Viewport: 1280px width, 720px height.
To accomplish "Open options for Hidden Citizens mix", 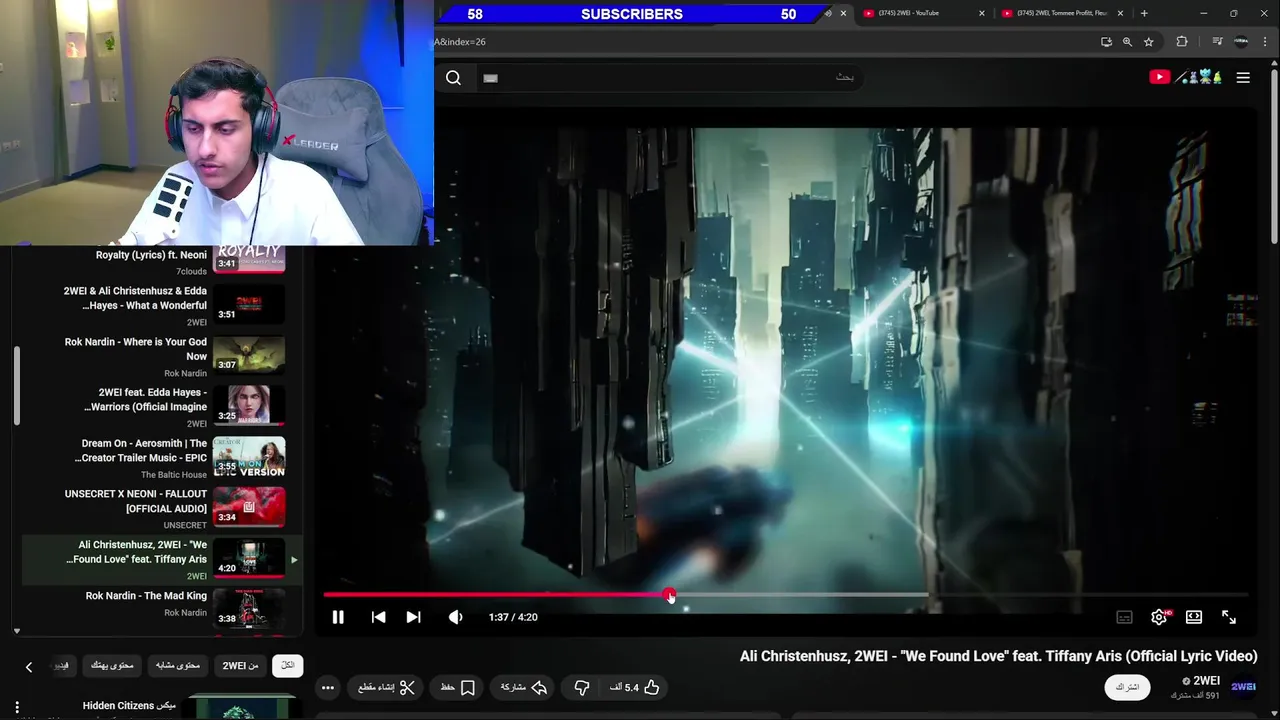I will (x=17, y=707).
